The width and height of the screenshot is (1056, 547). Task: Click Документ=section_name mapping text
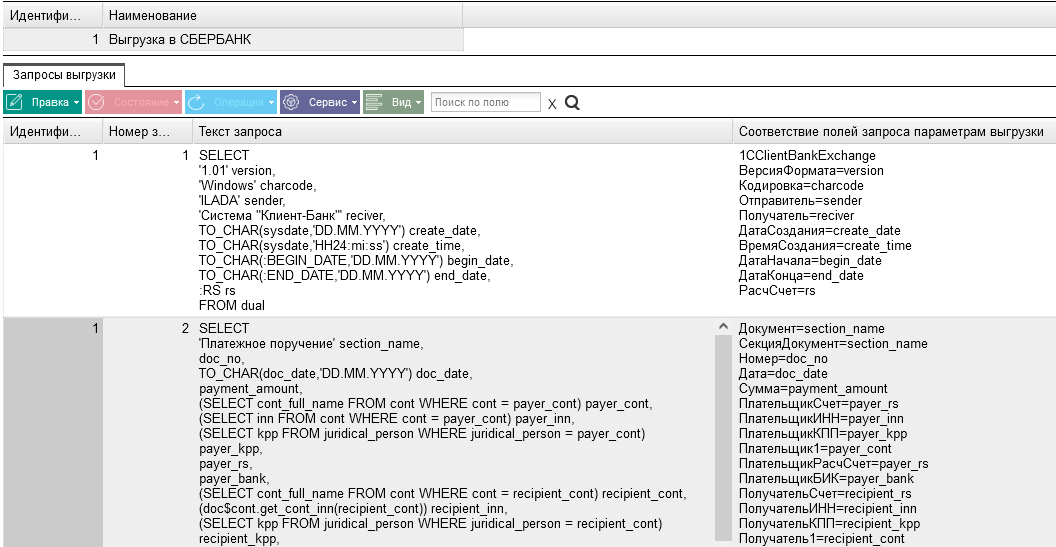812,329
